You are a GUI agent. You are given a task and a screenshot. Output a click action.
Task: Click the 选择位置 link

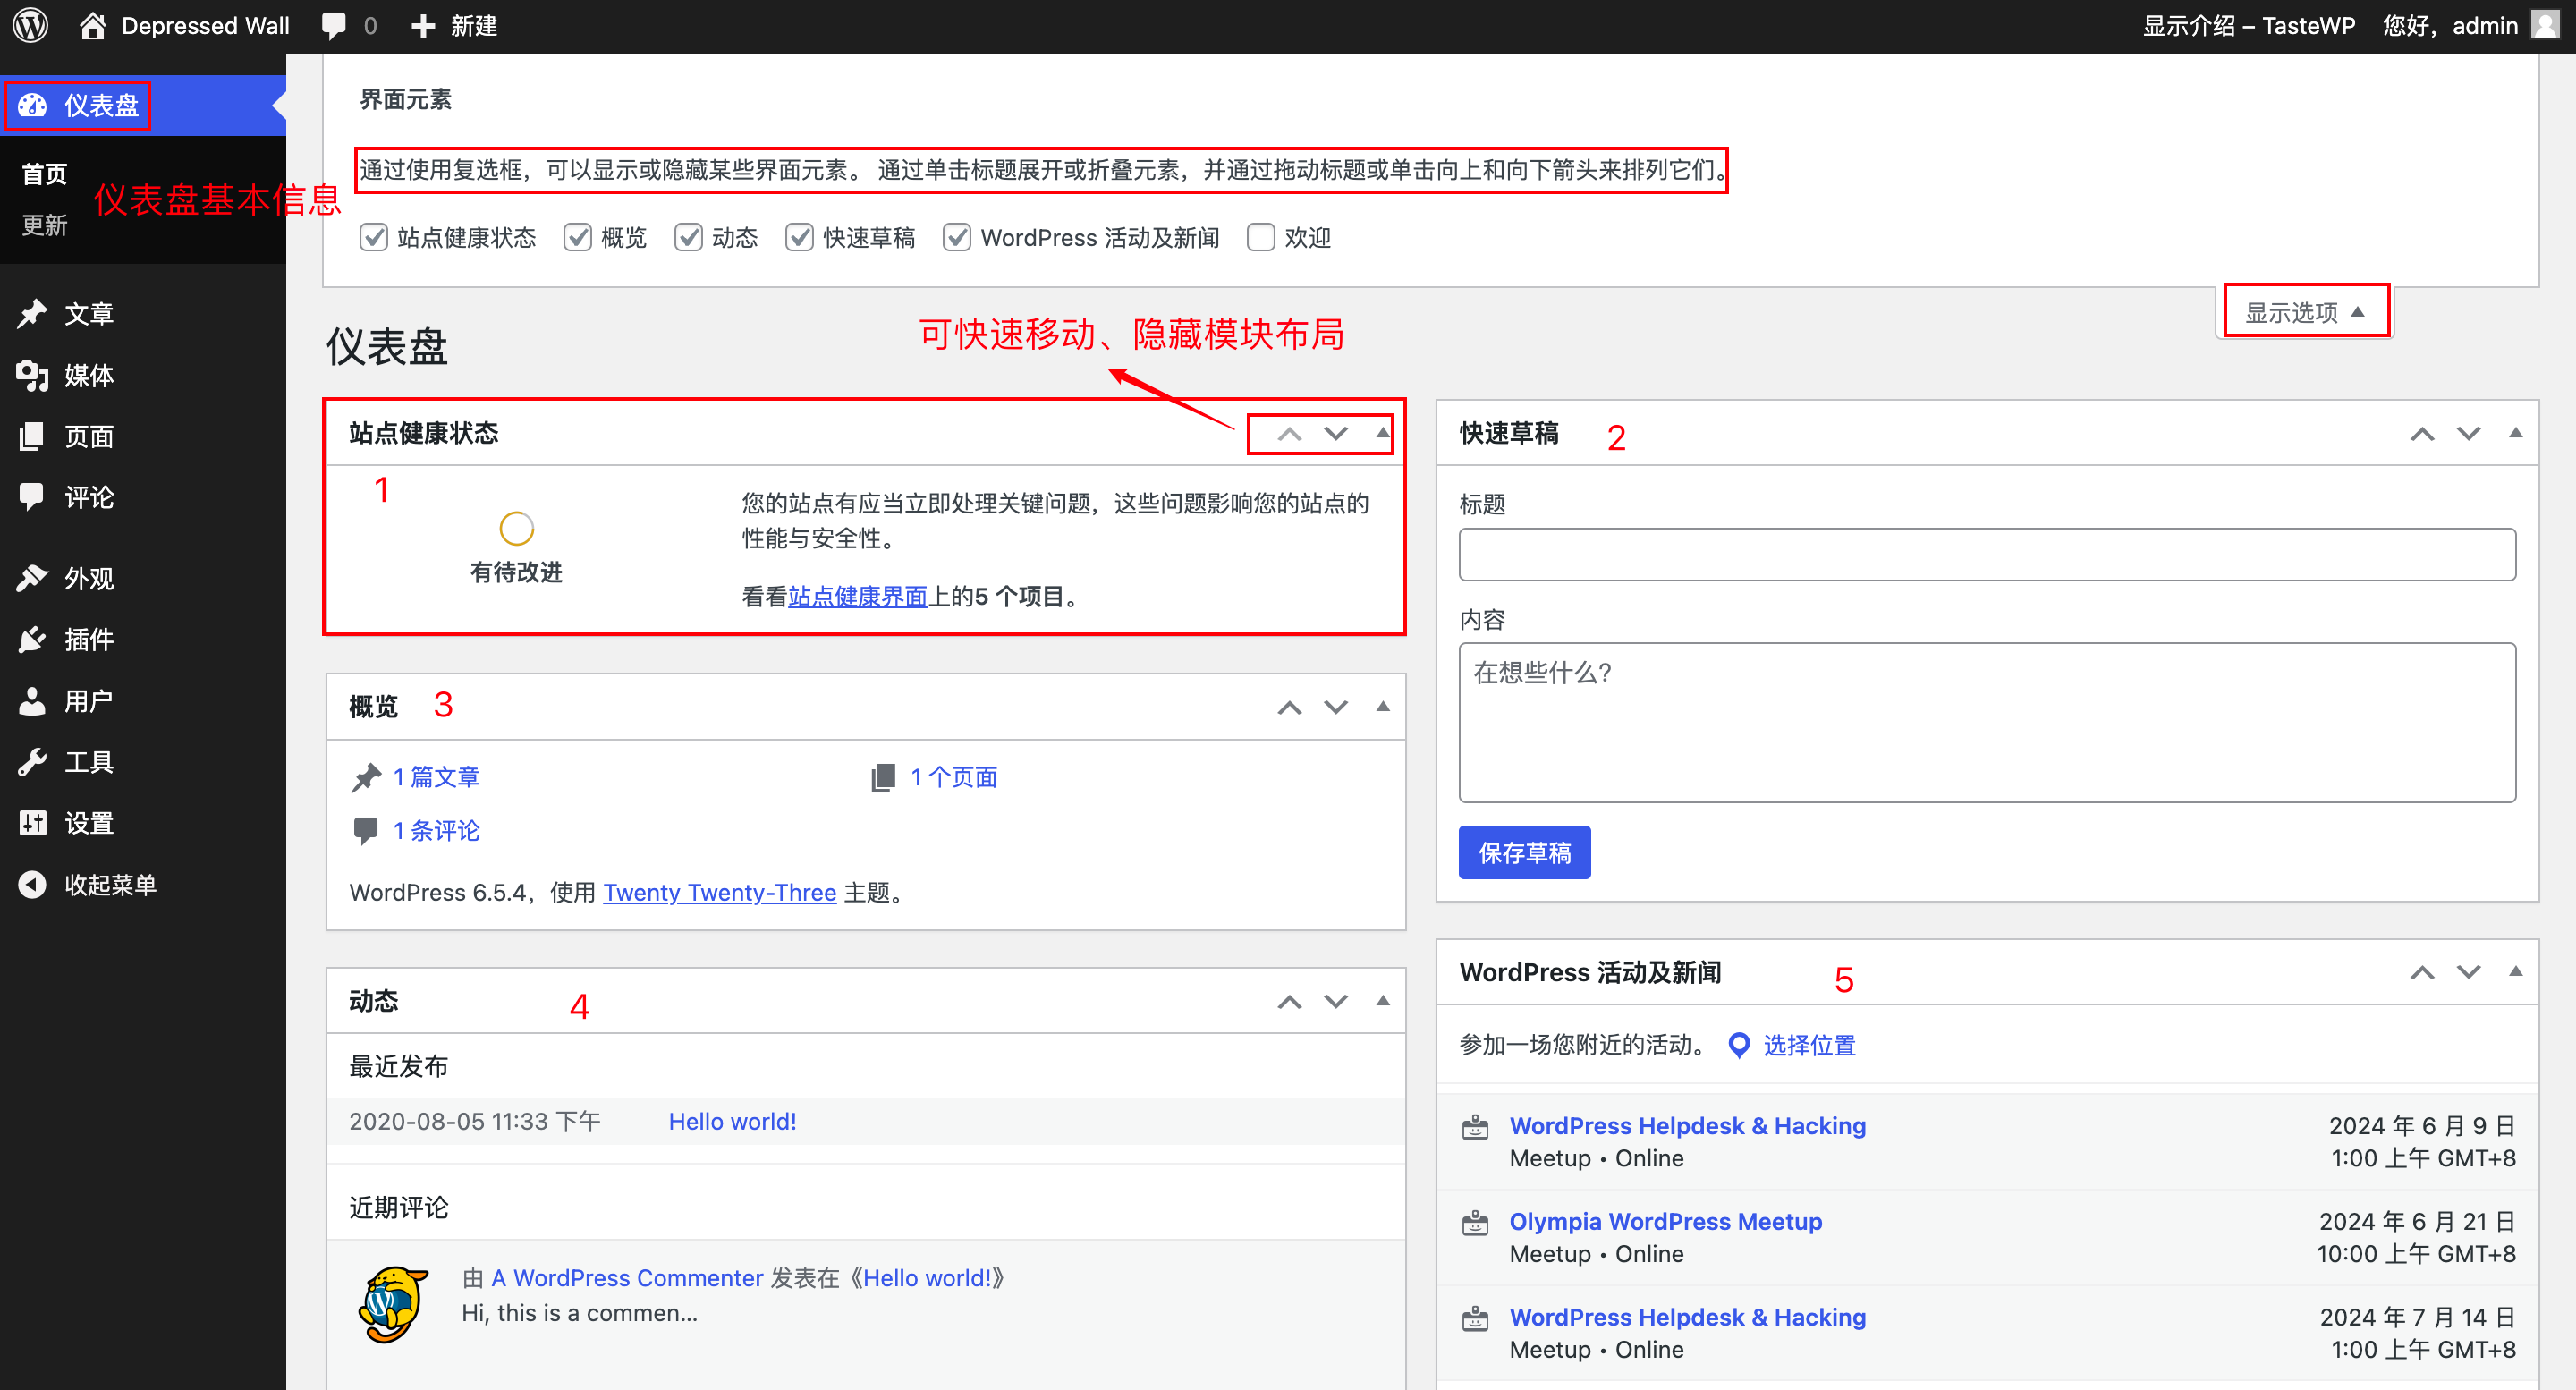1809,1046
